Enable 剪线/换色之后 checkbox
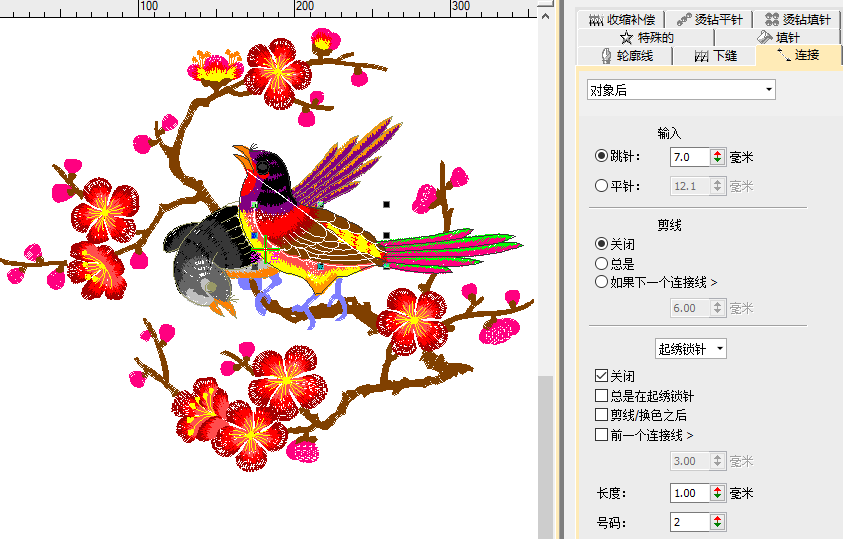The width and height of the screenshot is (843, 539). pos(601,415)
